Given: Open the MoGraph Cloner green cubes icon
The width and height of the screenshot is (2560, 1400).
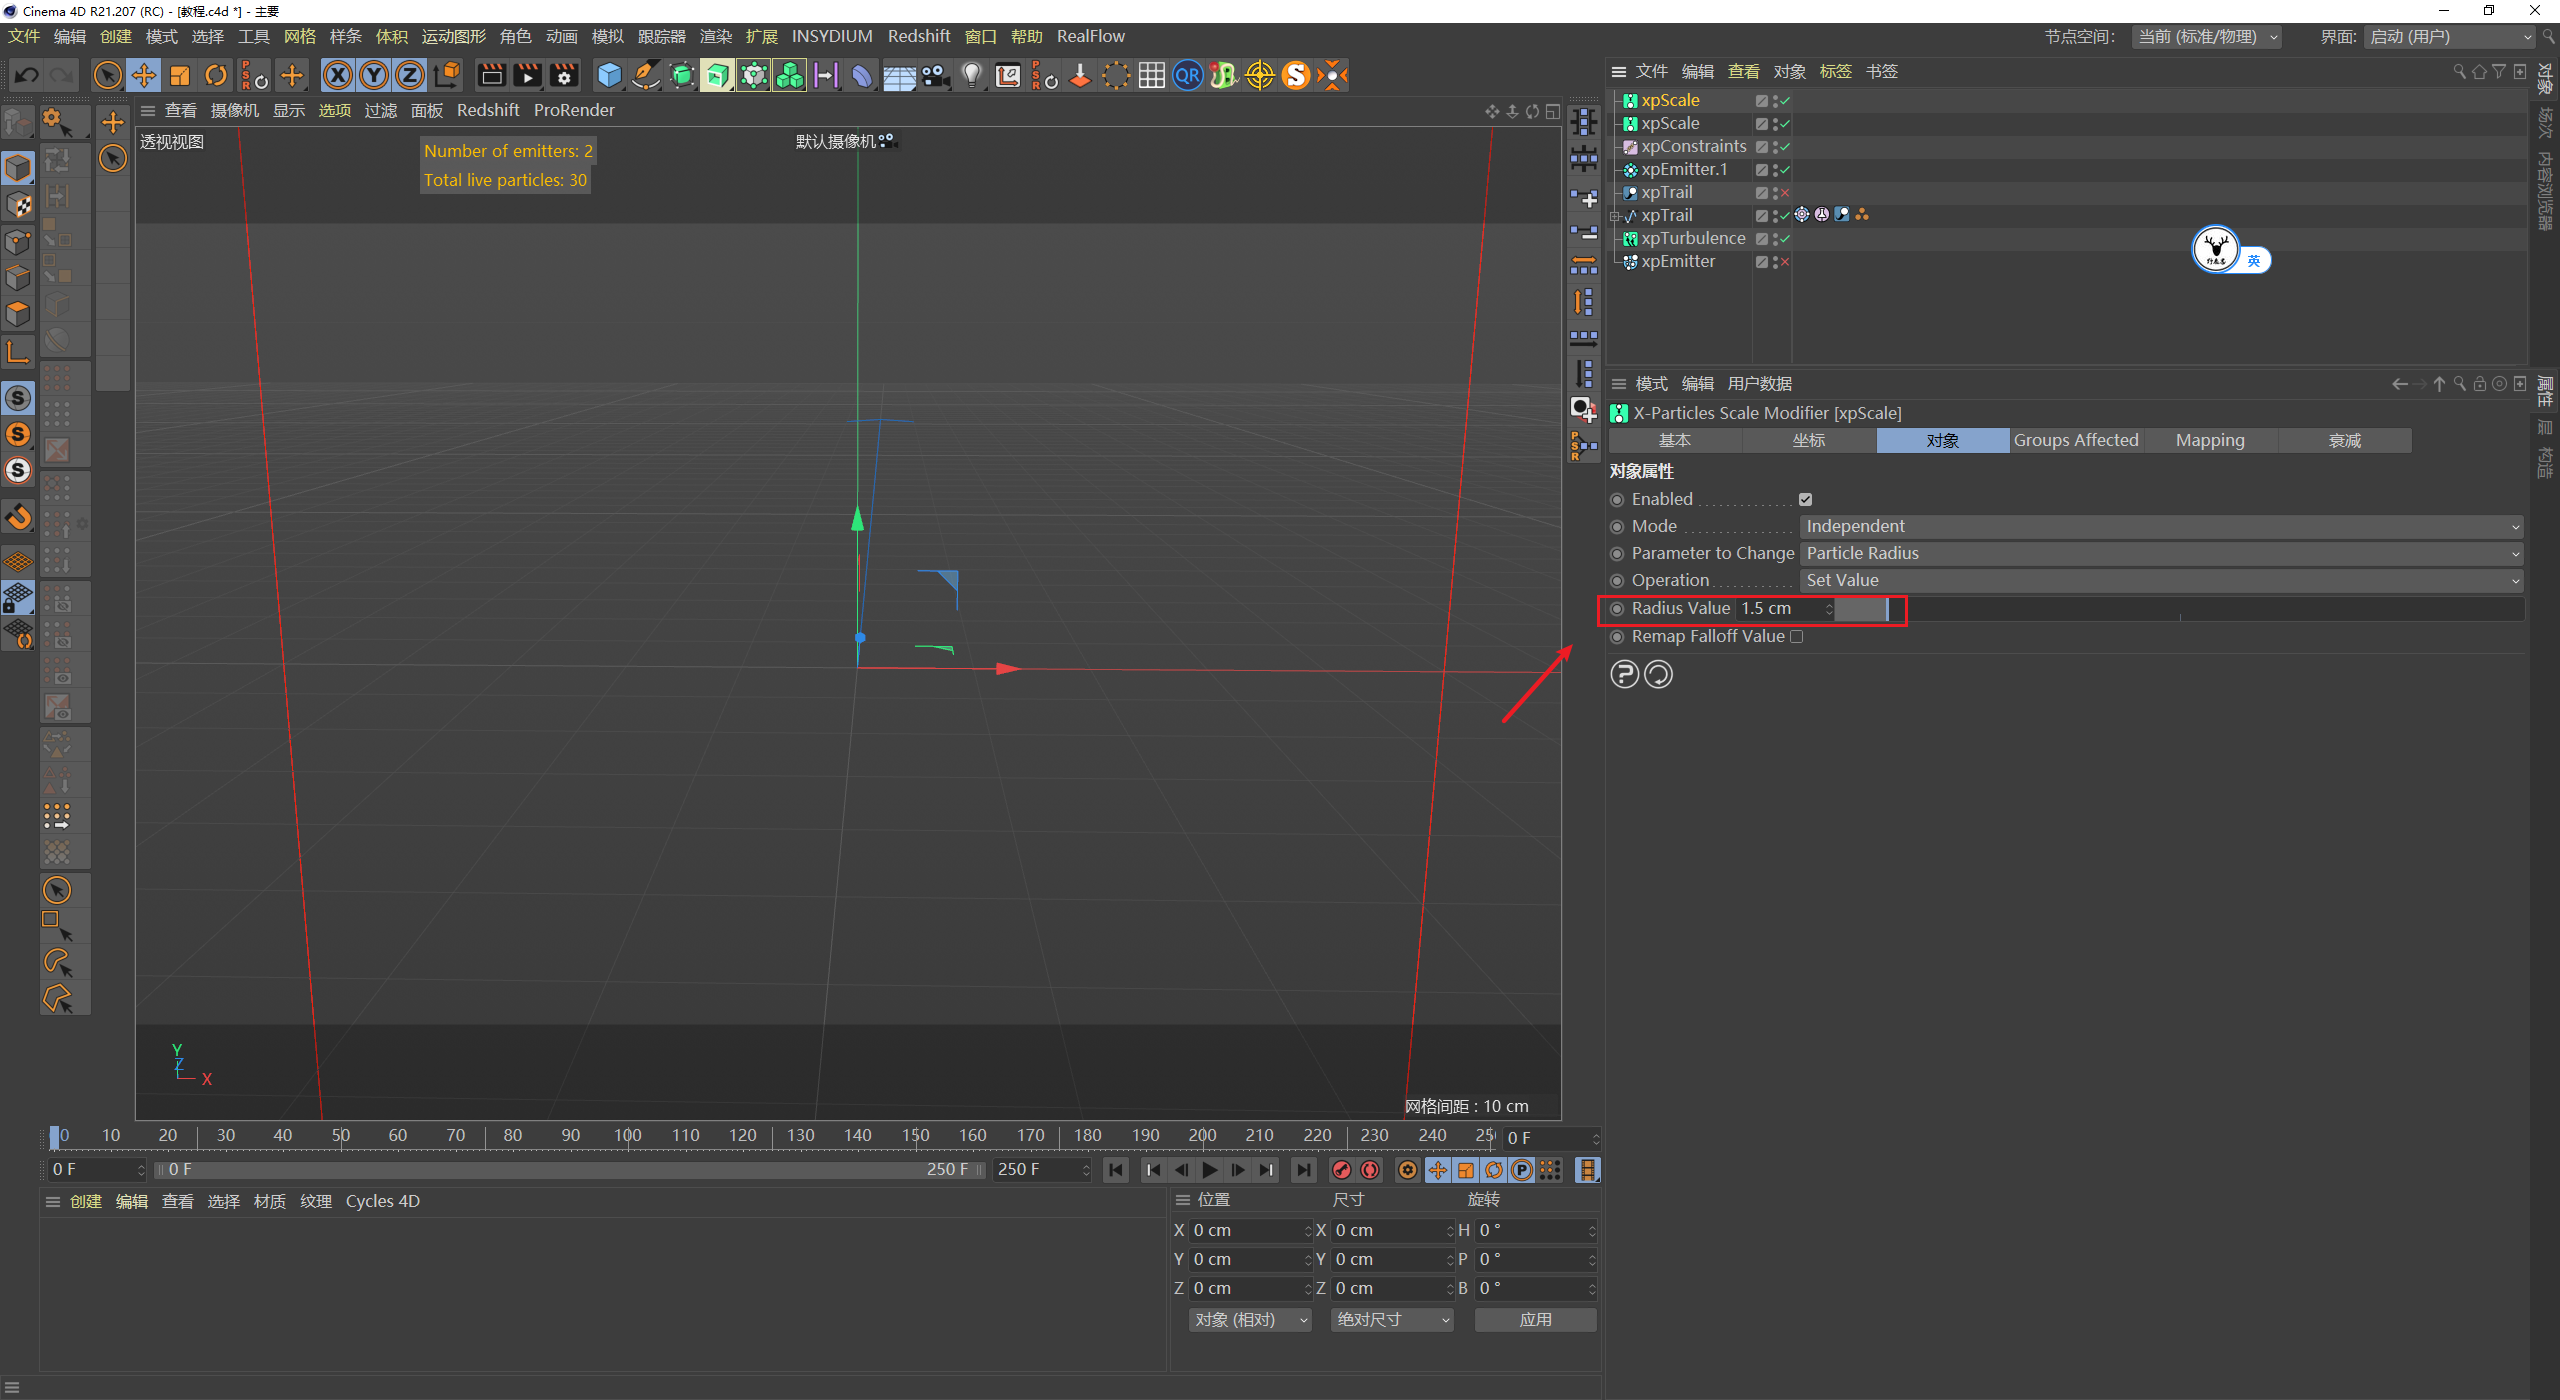Looking at the screenshot, I should tap(790, 75).
